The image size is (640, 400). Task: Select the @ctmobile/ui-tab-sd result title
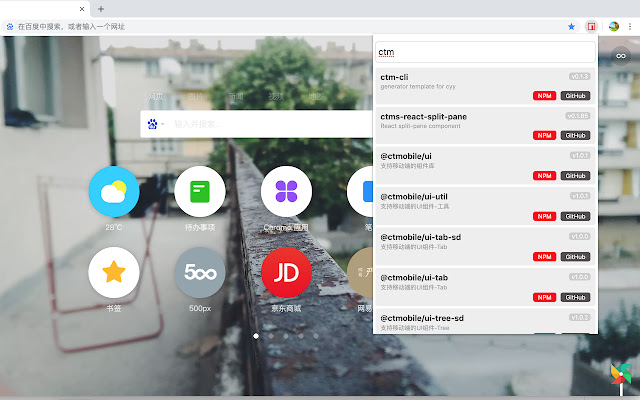[x=421, y=237]
